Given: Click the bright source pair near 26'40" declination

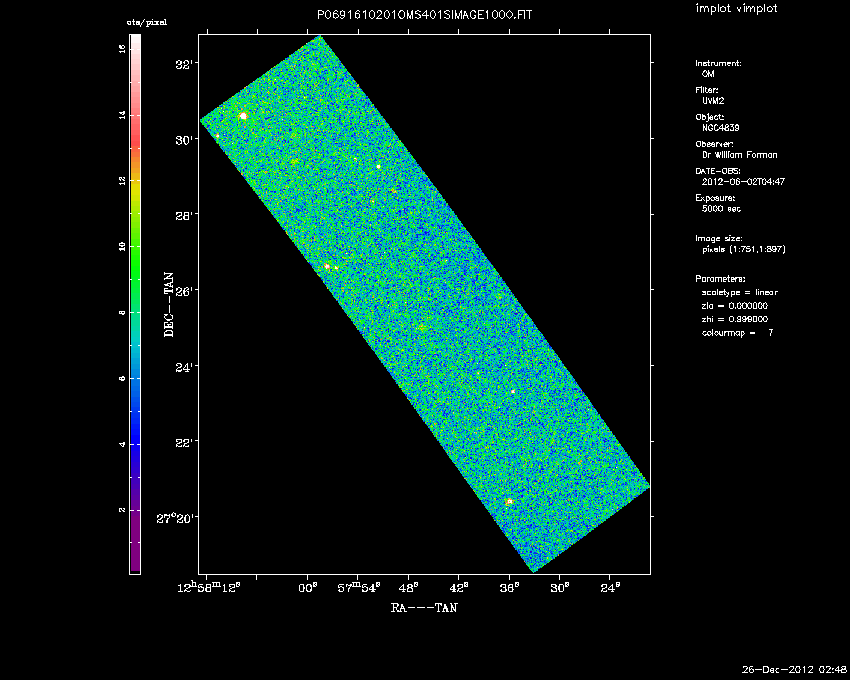Looking at the screenshot, I should coord(331,267).
